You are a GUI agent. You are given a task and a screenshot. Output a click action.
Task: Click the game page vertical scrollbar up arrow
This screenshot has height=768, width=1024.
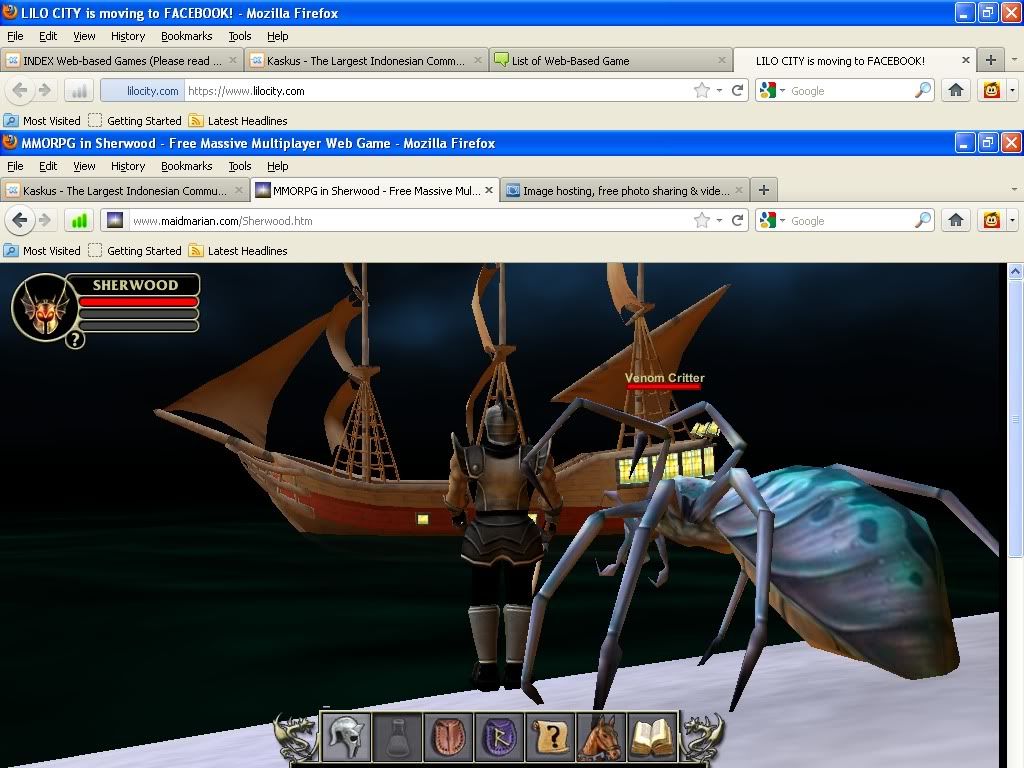coord(1016,271)
